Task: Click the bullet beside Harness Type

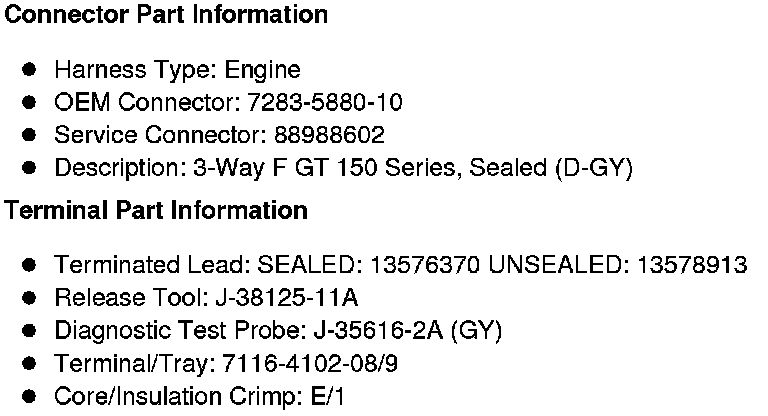Action: 30,70
